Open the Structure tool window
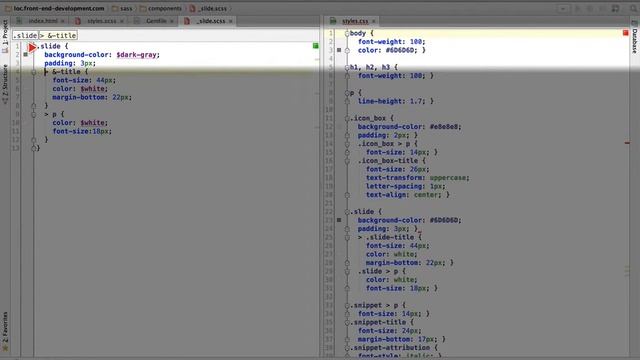Viewport: 640px width, 360px height. [5, 84]
